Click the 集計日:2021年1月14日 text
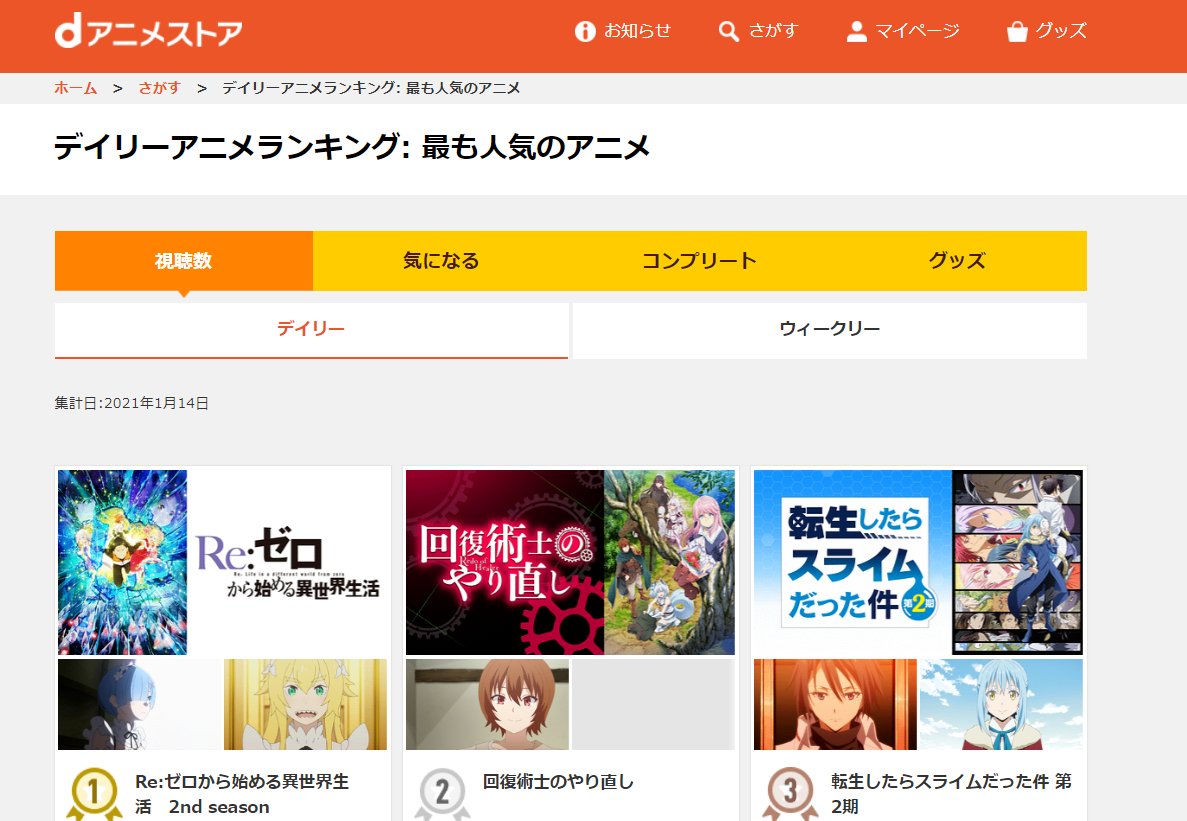This screenshot has height=821, width=1187. pos(132,403)
